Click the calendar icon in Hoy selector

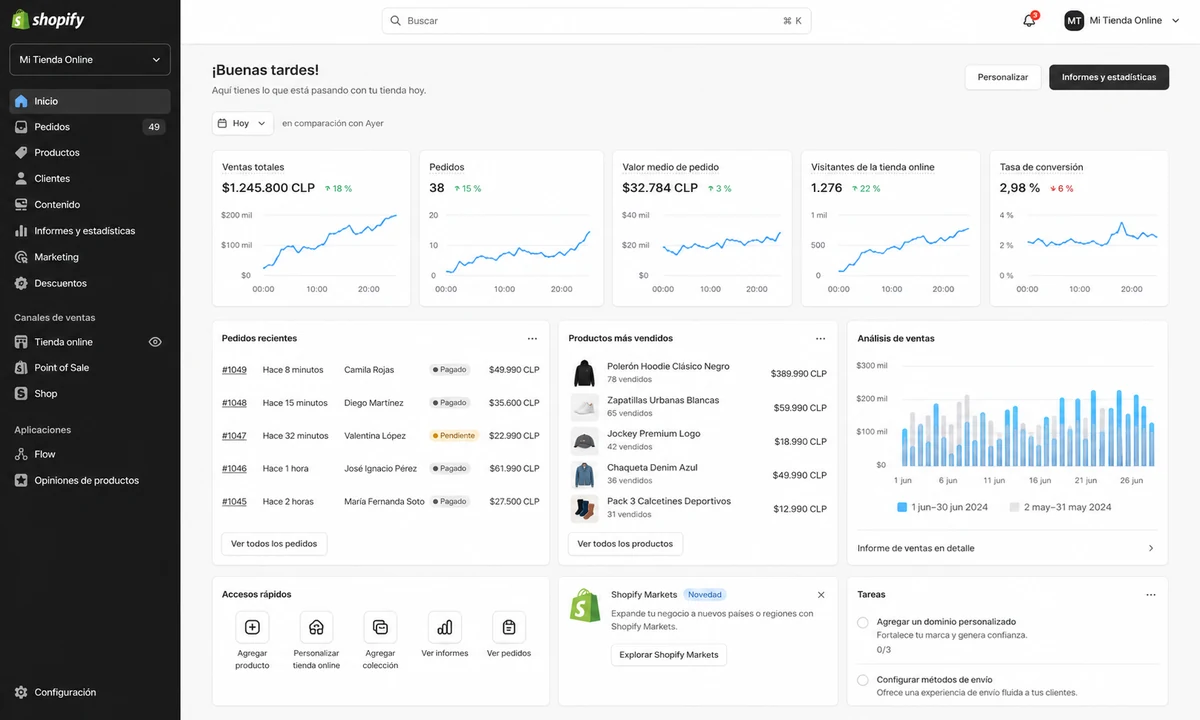pyautogui.click(x=222, y=123)
